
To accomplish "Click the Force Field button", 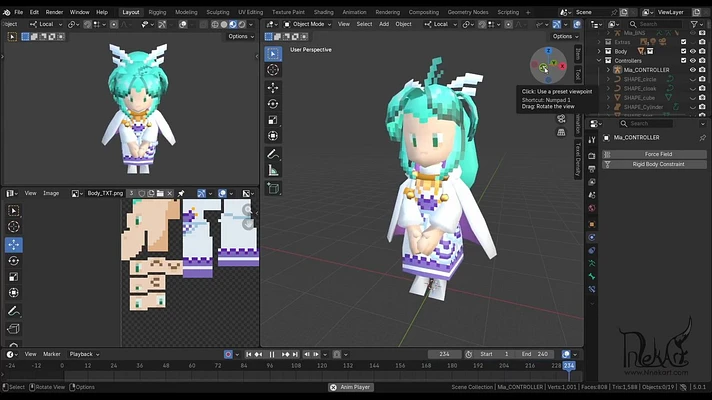I will click(654, 154).
